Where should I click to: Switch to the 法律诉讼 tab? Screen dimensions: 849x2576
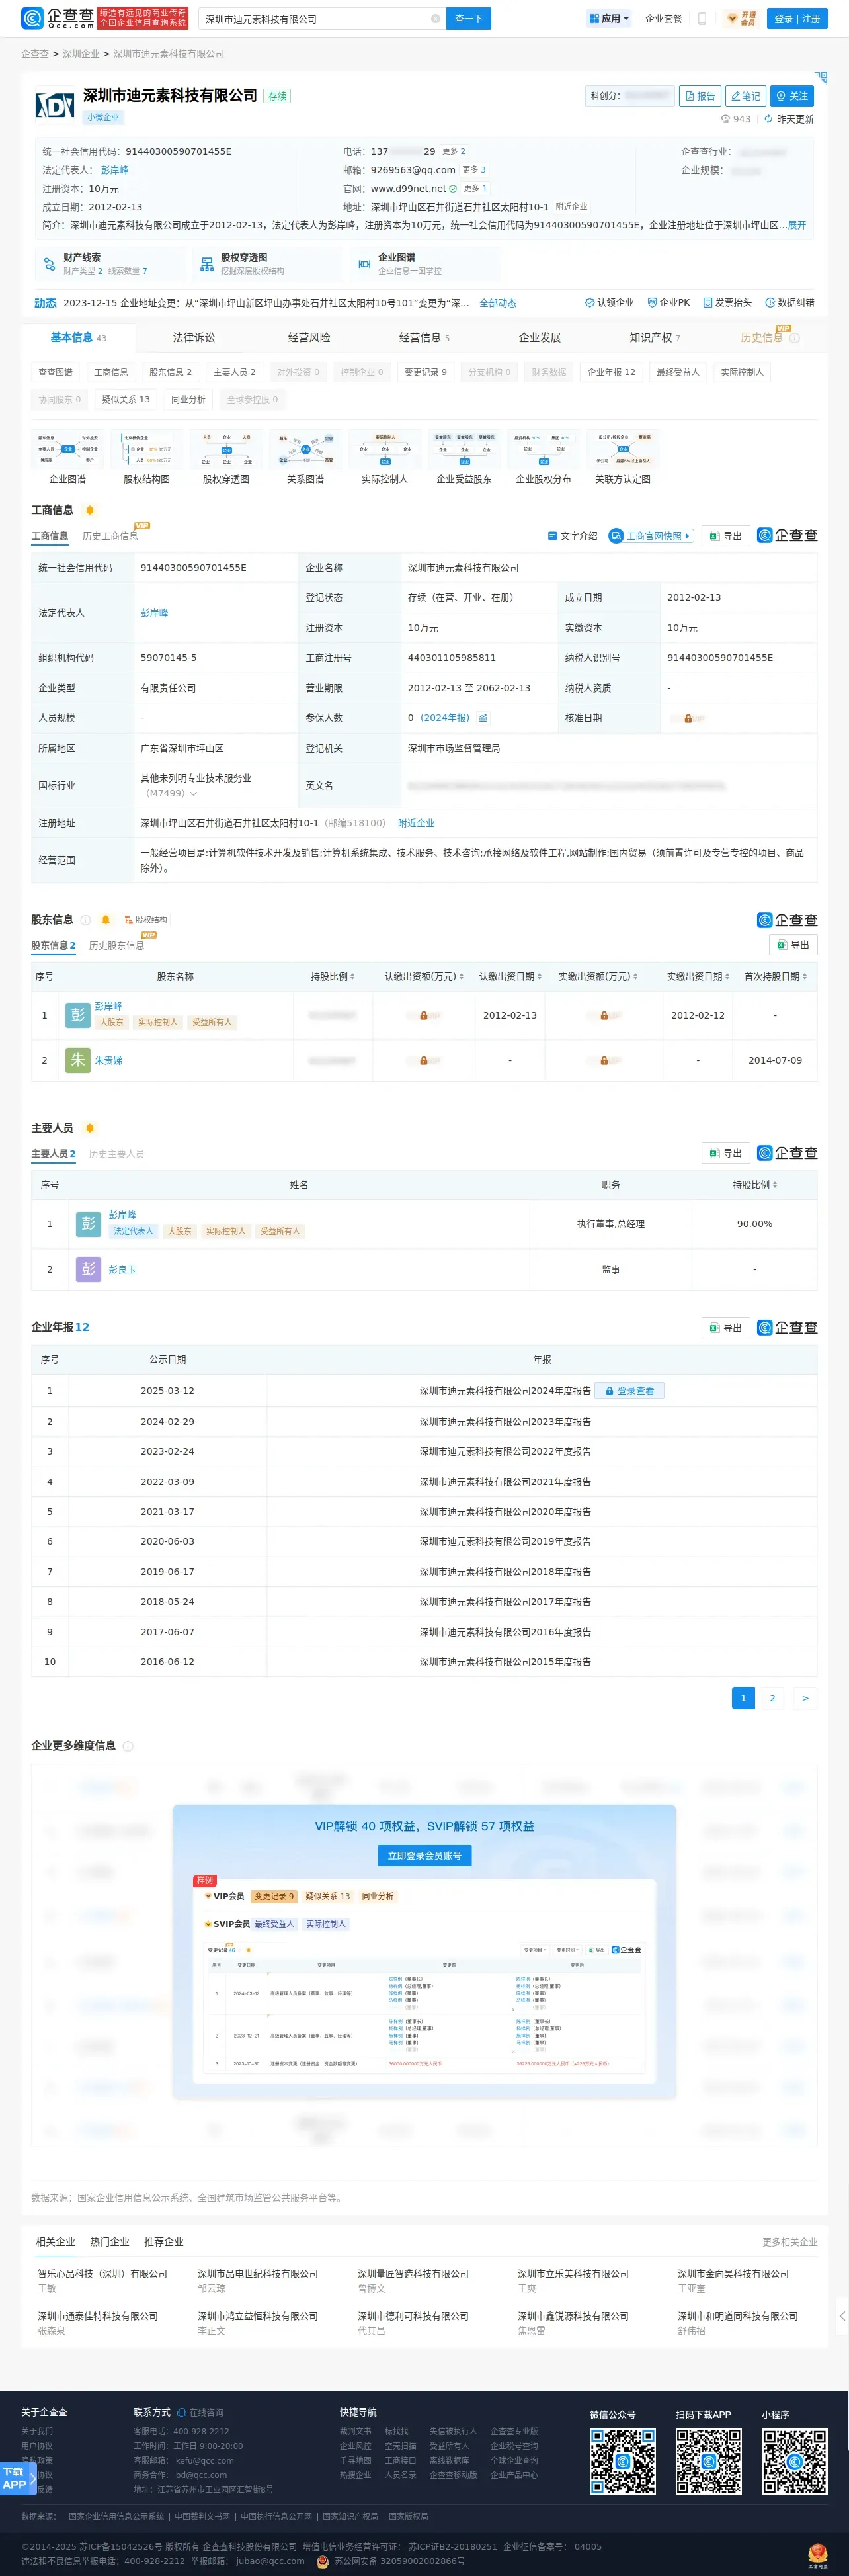[194, 338]
